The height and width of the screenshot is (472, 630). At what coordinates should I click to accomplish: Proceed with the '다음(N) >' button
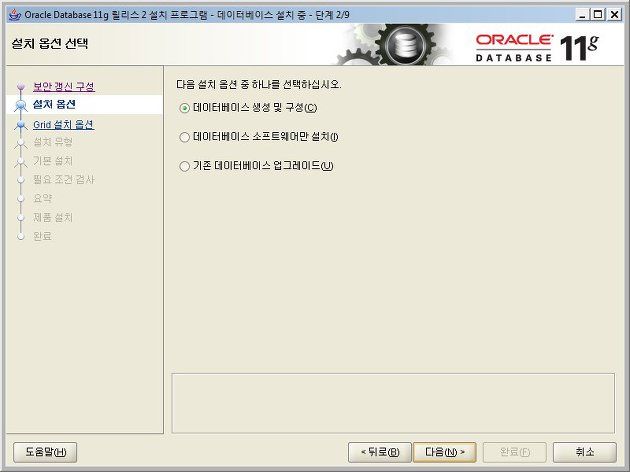click(x=444, y=452)
